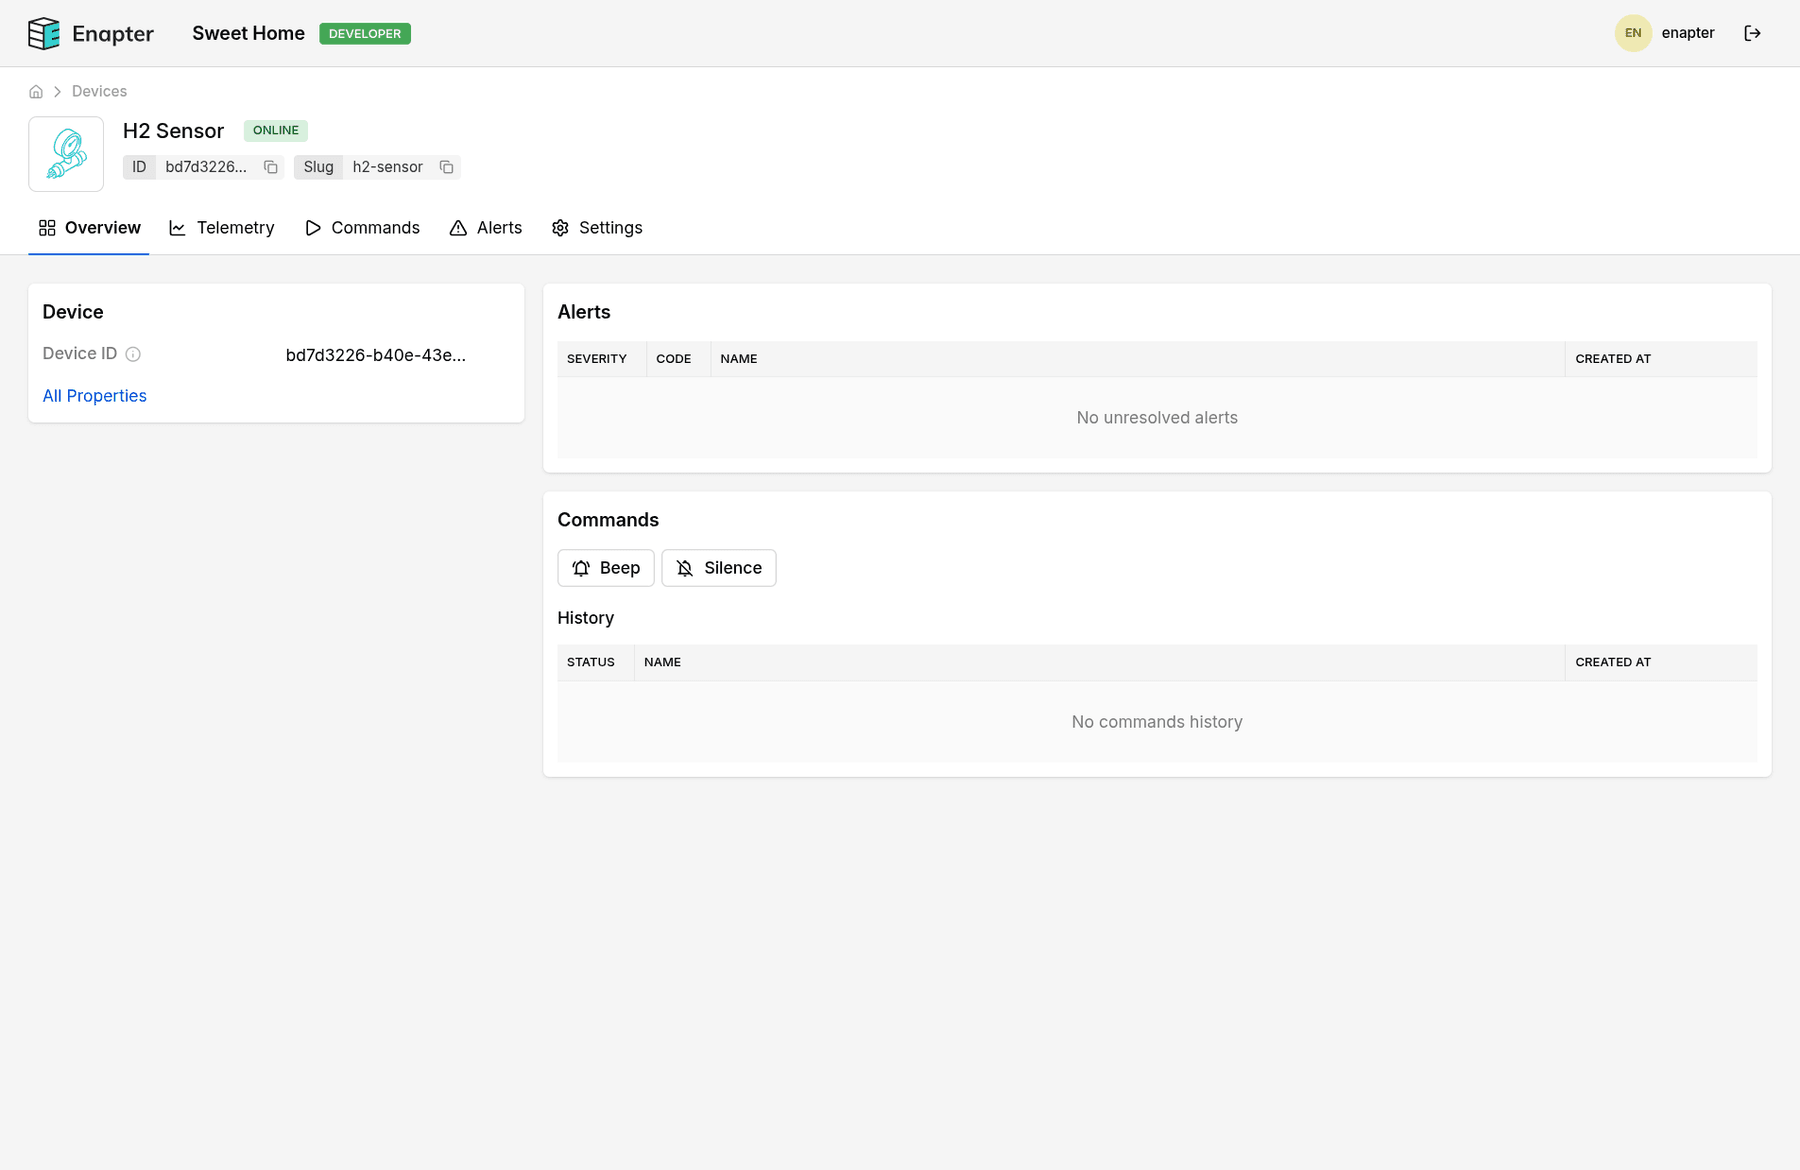The width and height of the screenshot is (1800, 1170).
Task: Open the Telemetry tab
Action: coord(222,228)
